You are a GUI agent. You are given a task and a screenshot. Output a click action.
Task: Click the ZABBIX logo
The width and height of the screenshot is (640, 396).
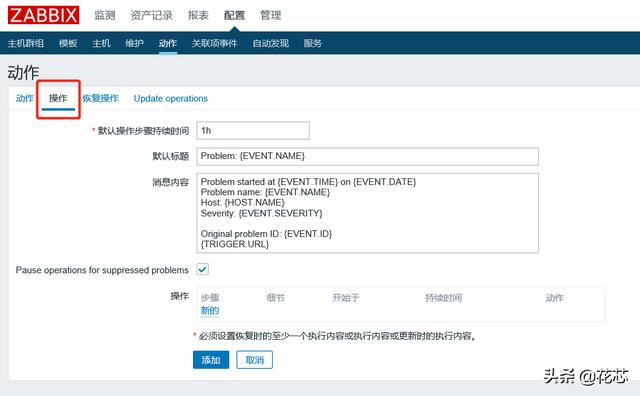click(43, 15)
